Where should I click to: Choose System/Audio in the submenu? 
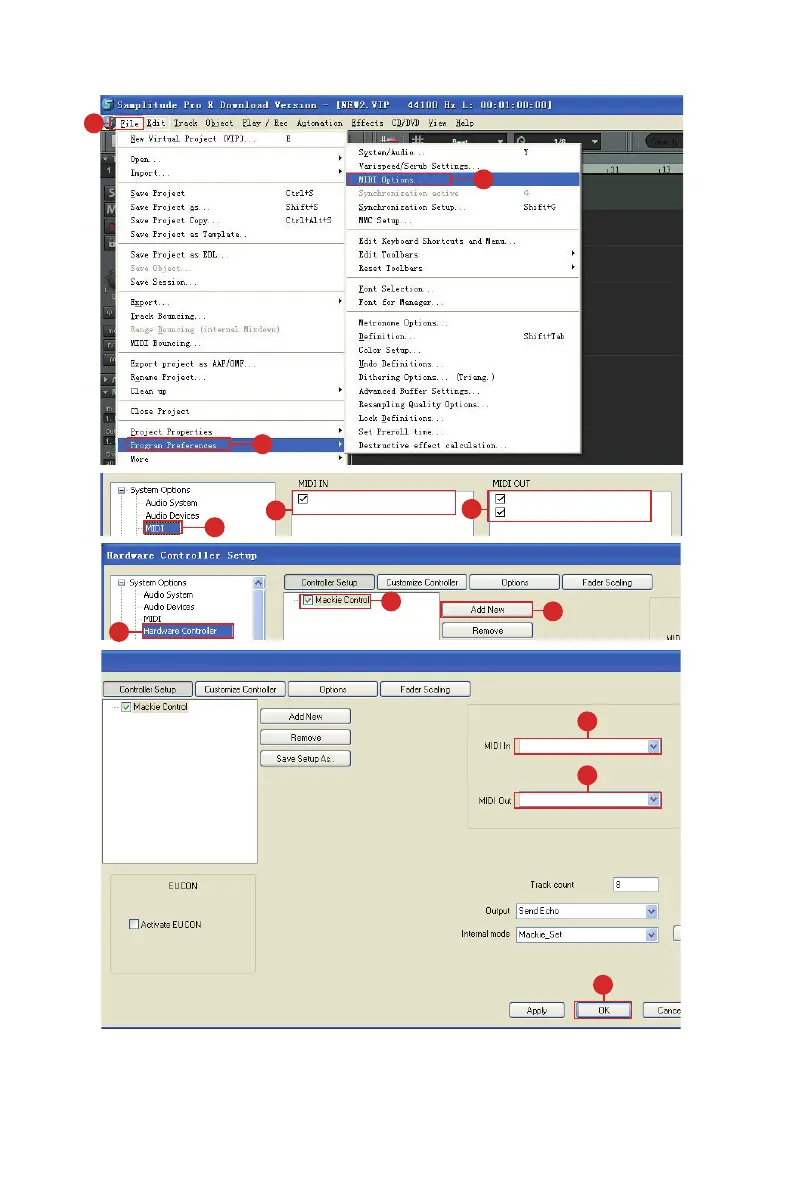point(462,153)
